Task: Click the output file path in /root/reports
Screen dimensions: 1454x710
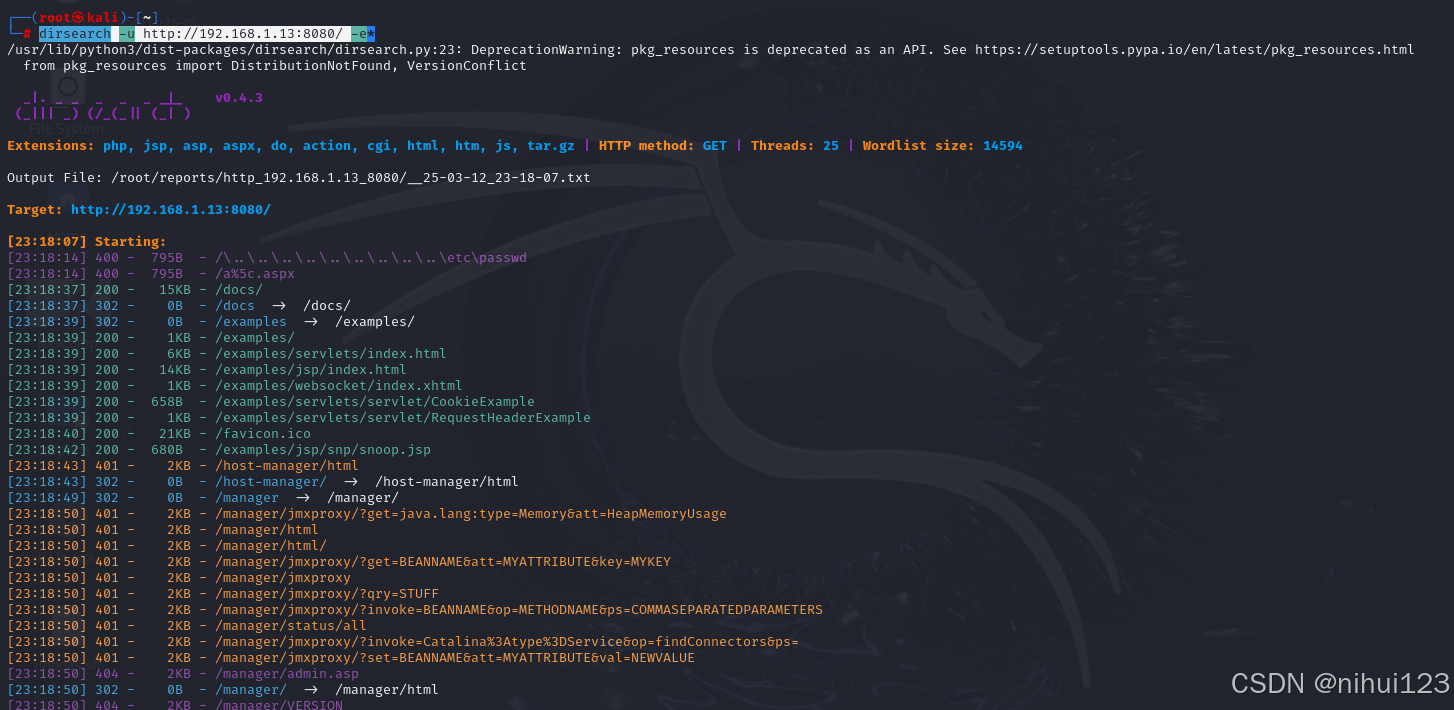Action: click(350, 178)
